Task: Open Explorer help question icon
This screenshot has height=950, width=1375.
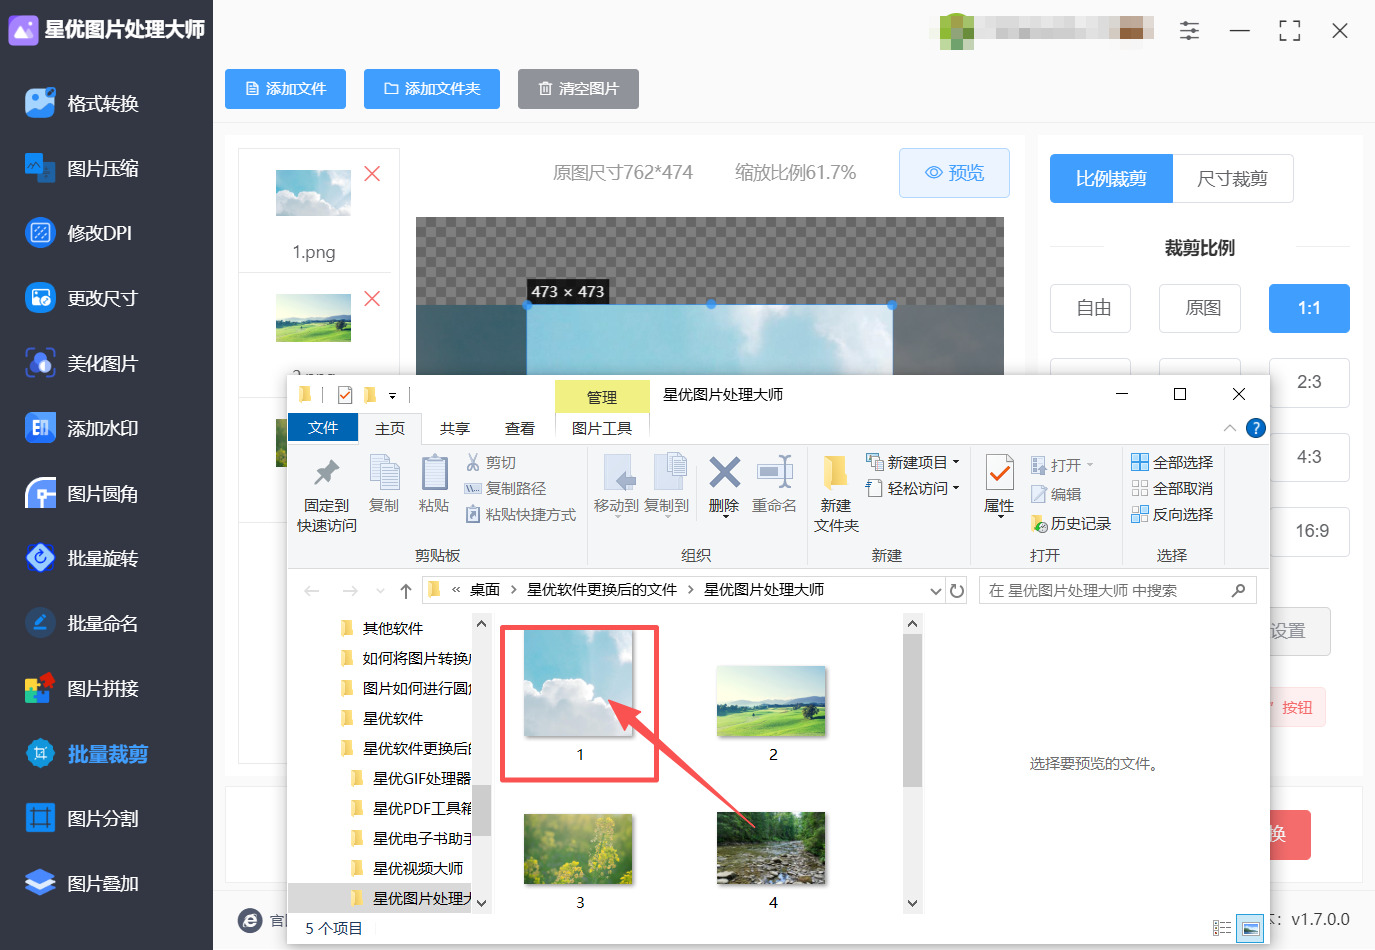Action: (x=1256, y=428)
